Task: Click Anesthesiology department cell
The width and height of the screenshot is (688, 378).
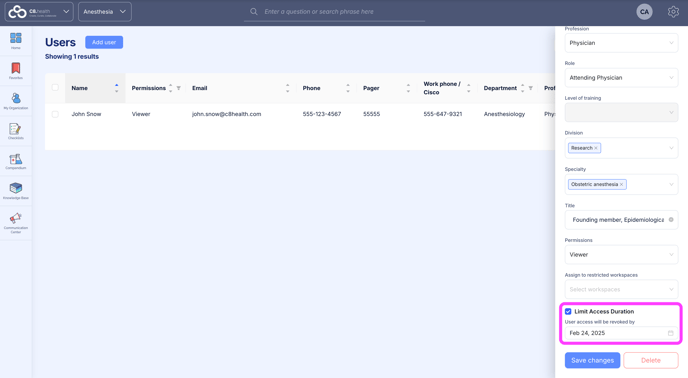Action: 504,114
